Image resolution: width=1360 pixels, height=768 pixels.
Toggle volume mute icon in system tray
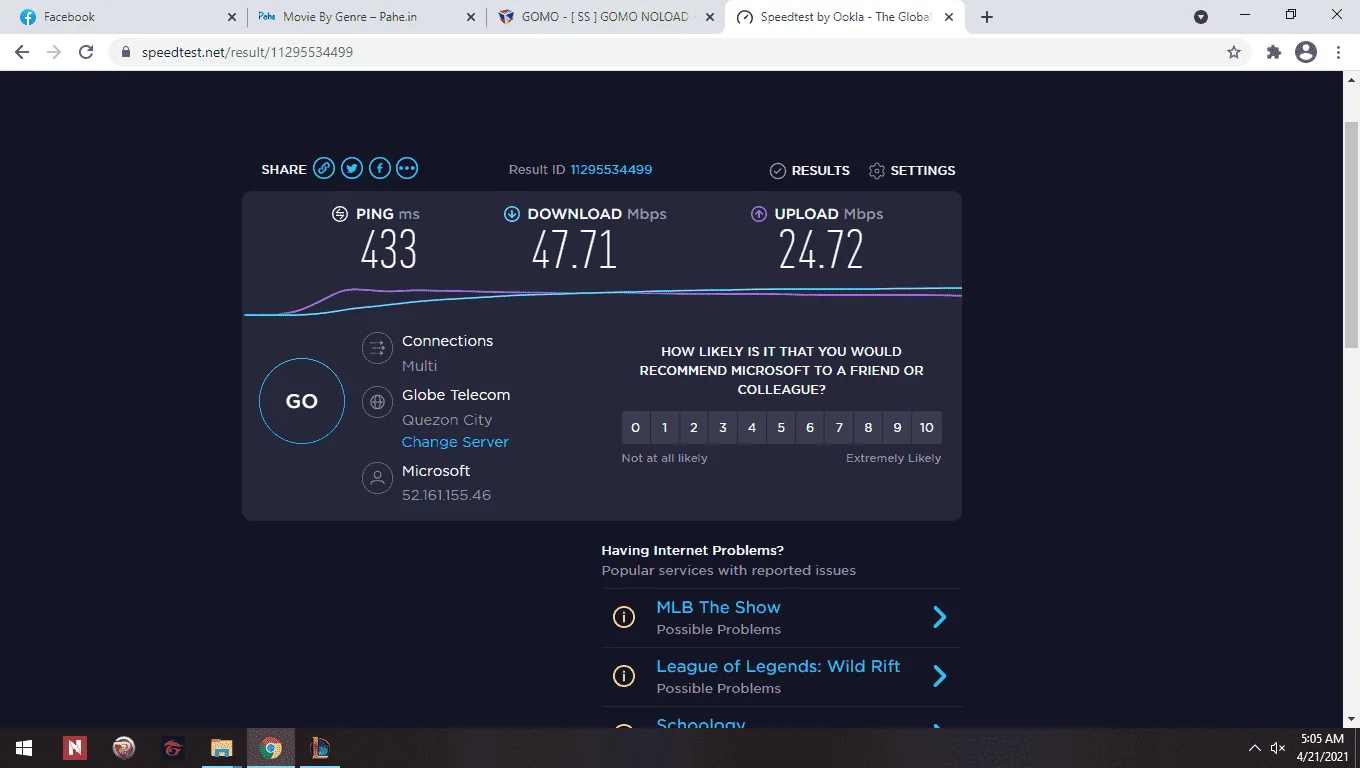1278,748
